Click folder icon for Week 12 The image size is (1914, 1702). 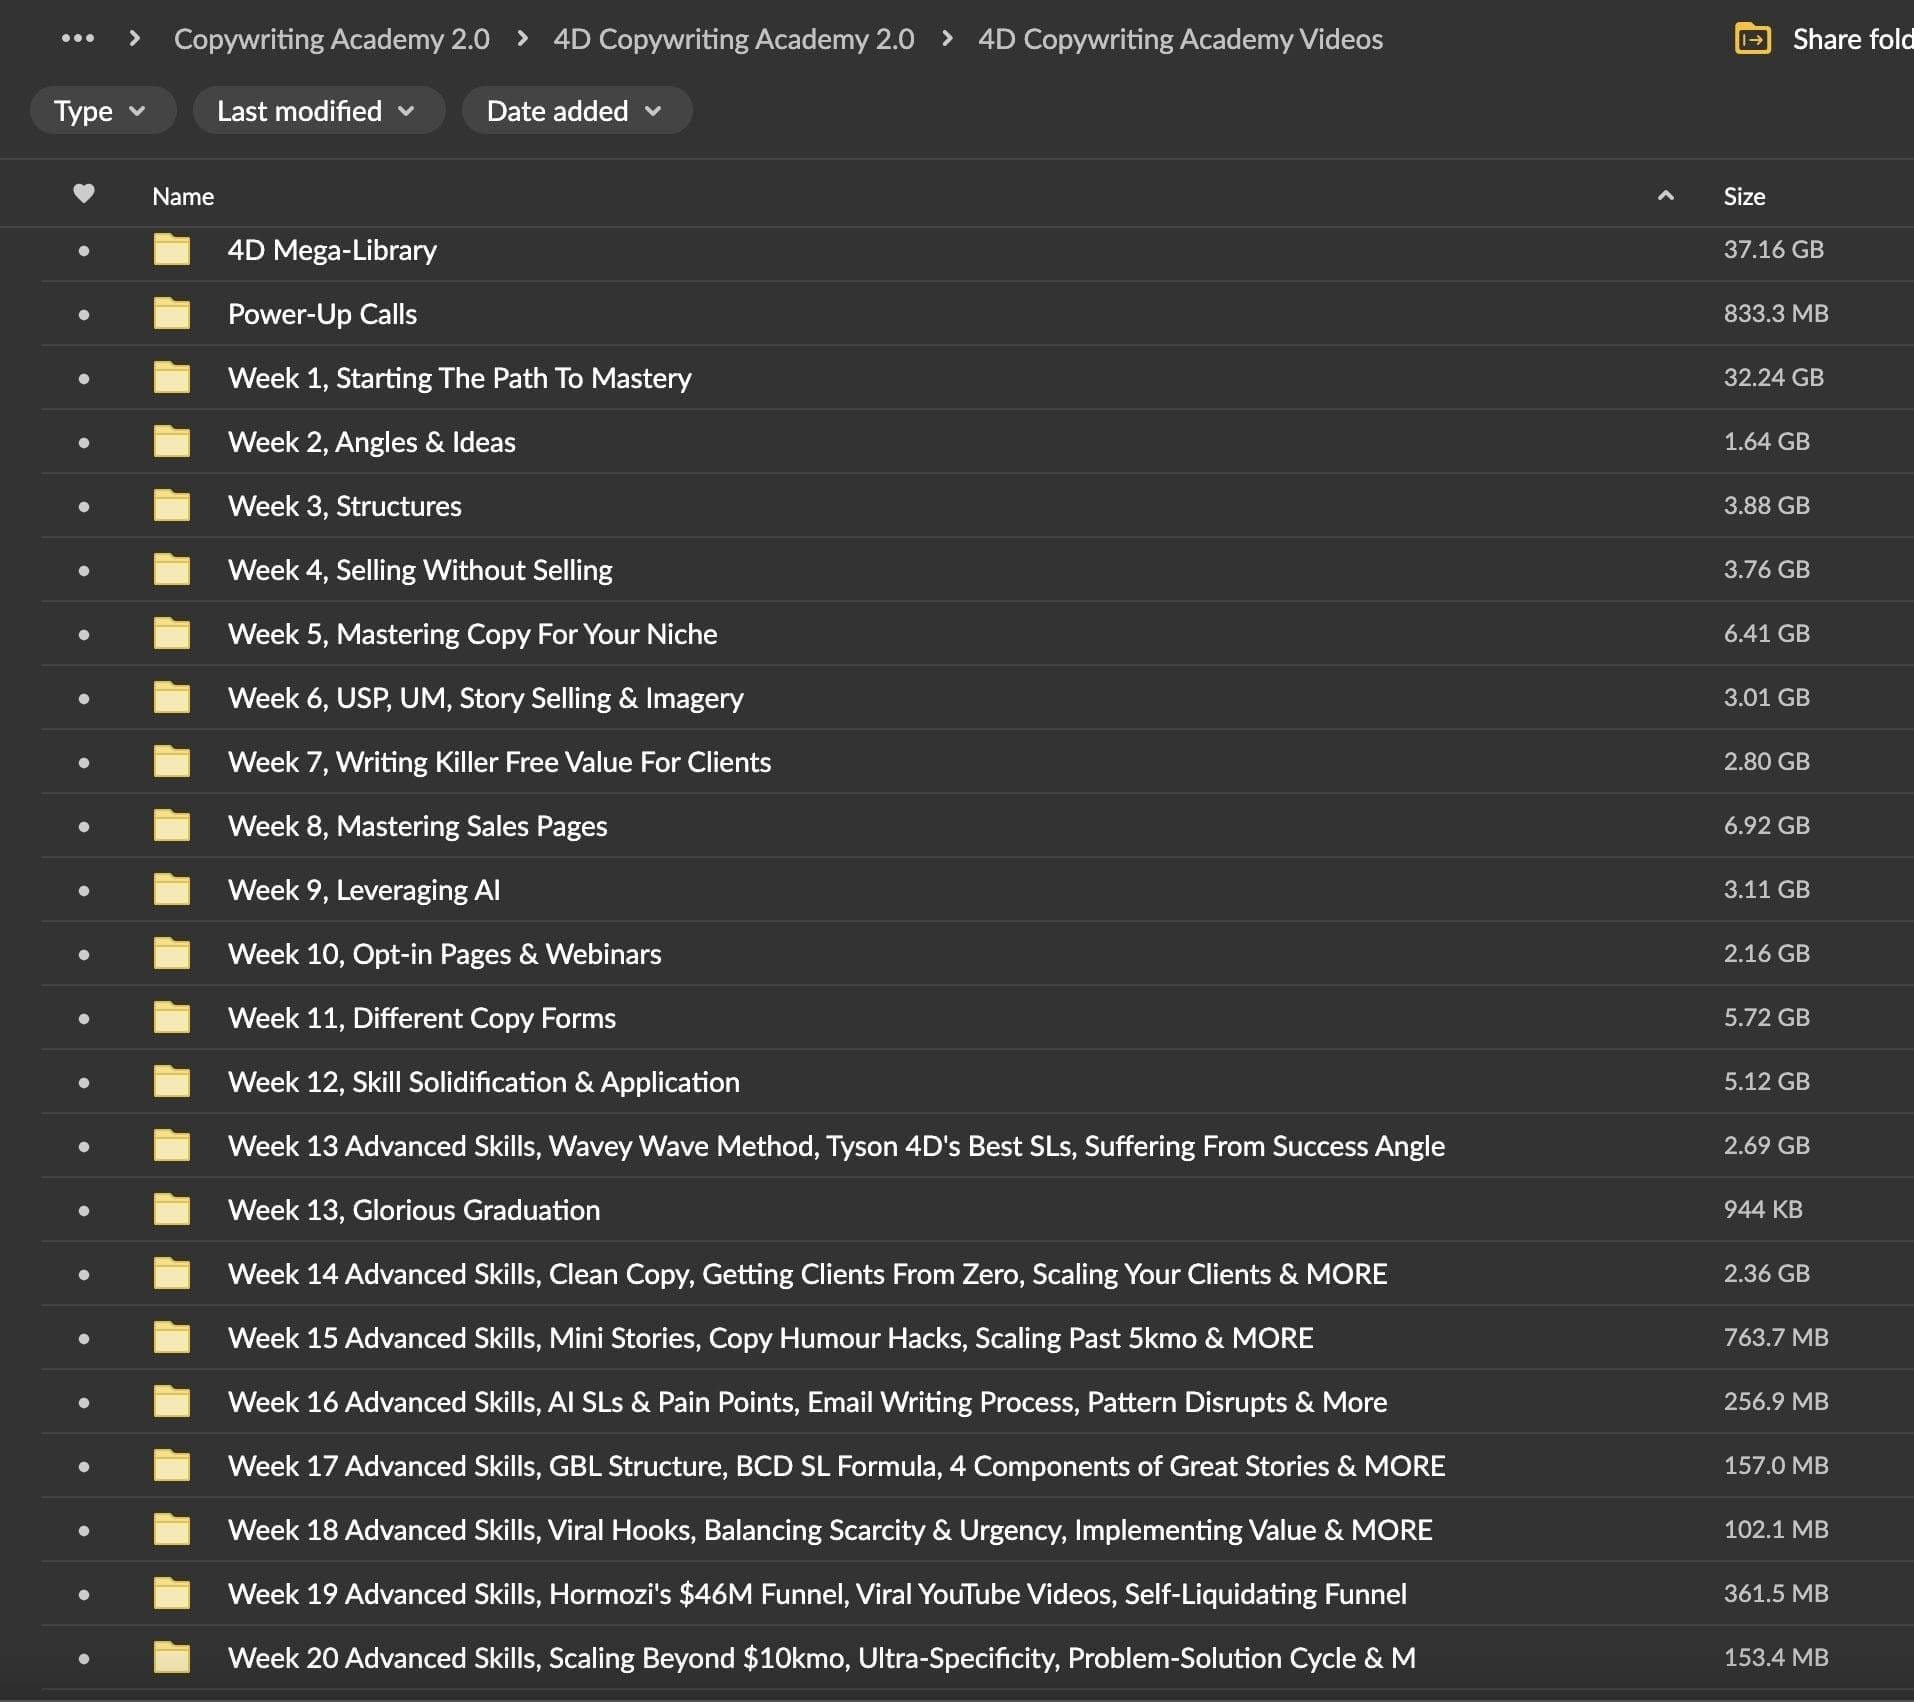(x=172, y=1081)
